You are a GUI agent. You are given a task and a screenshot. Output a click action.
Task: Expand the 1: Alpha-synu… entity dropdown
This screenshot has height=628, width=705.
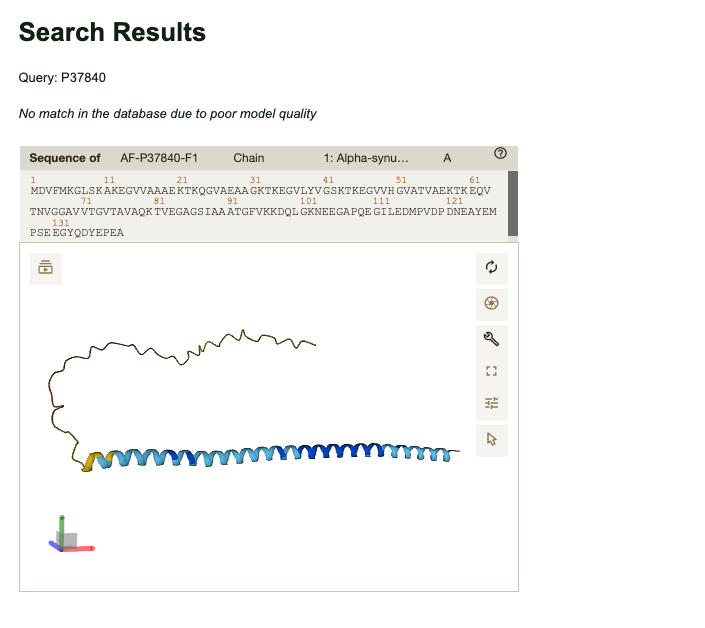tap(365, 158)
